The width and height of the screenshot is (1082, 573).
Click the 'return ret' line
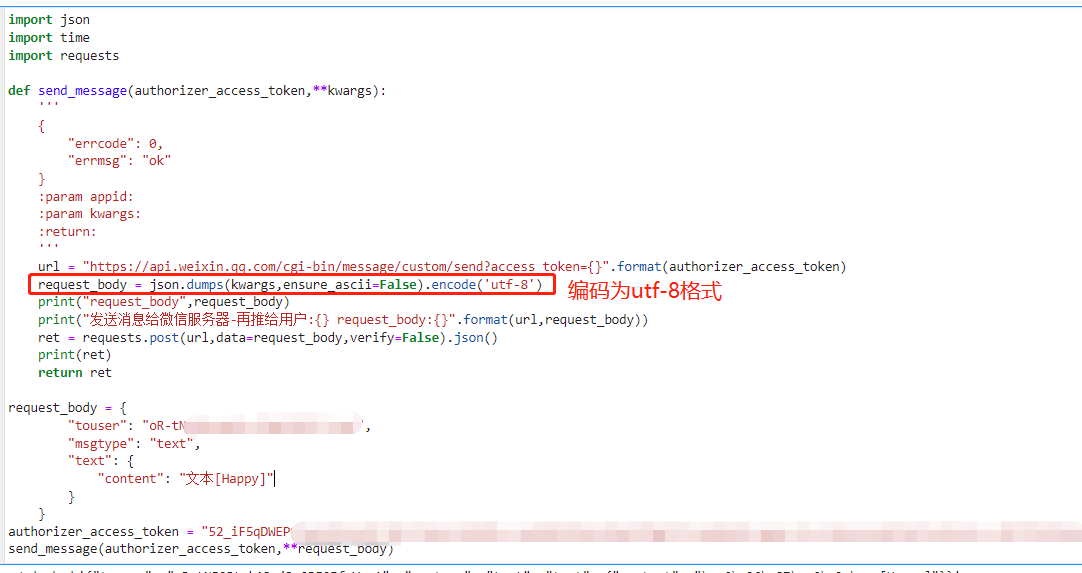[x=75, y=373]
